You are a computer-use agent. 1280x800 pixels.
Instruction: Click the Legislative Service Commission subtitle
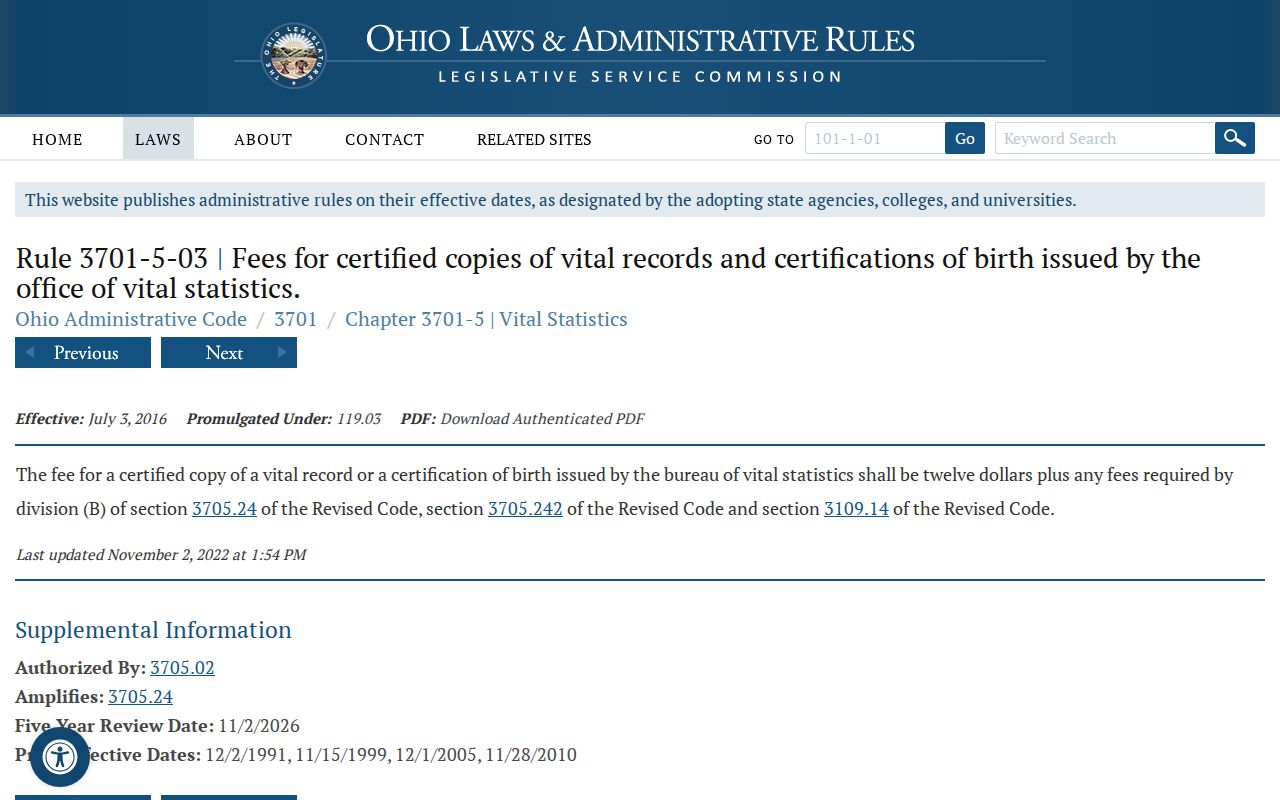coord(640,77)
